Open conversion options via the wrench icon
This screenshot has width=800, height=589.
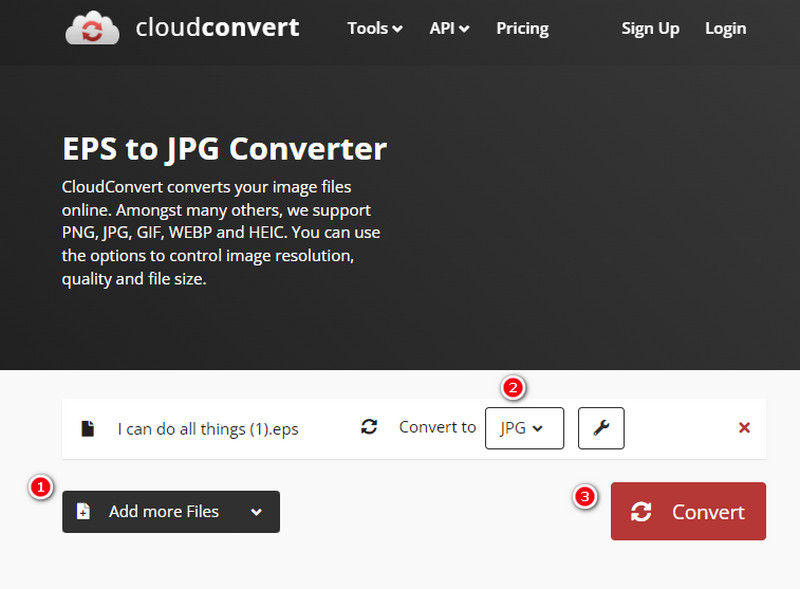601,427
